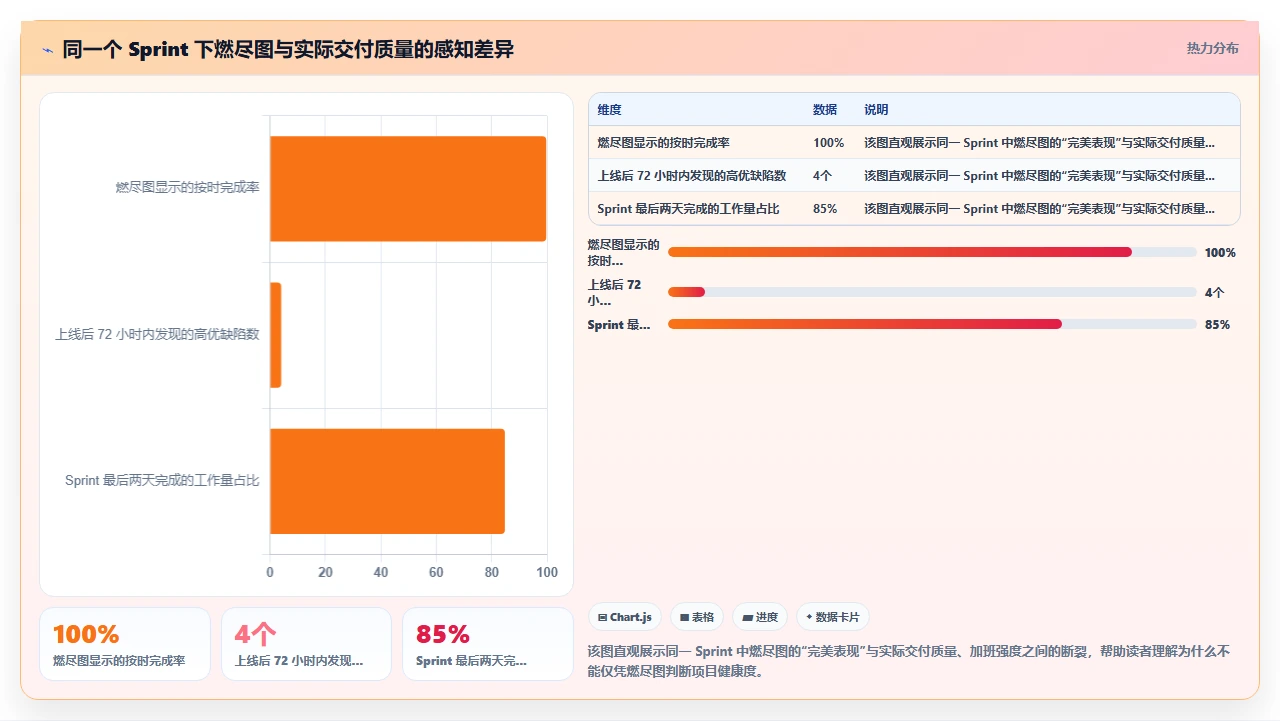Select the Chart.js tag chip
The width and height of the screenshot is (1280, 721).
(624, 617)
